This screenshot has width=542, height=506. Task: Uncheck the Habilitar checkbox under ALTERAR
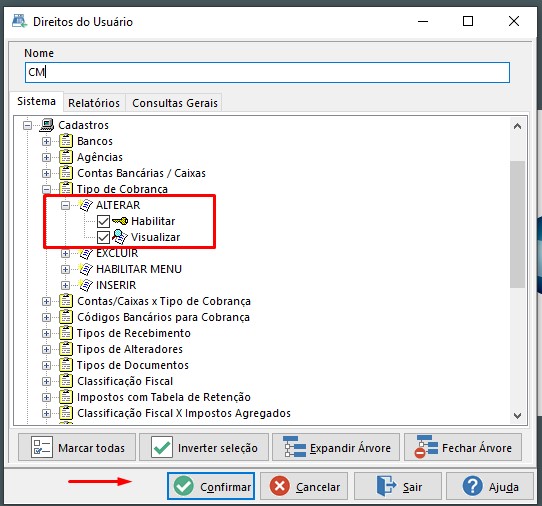103,221
